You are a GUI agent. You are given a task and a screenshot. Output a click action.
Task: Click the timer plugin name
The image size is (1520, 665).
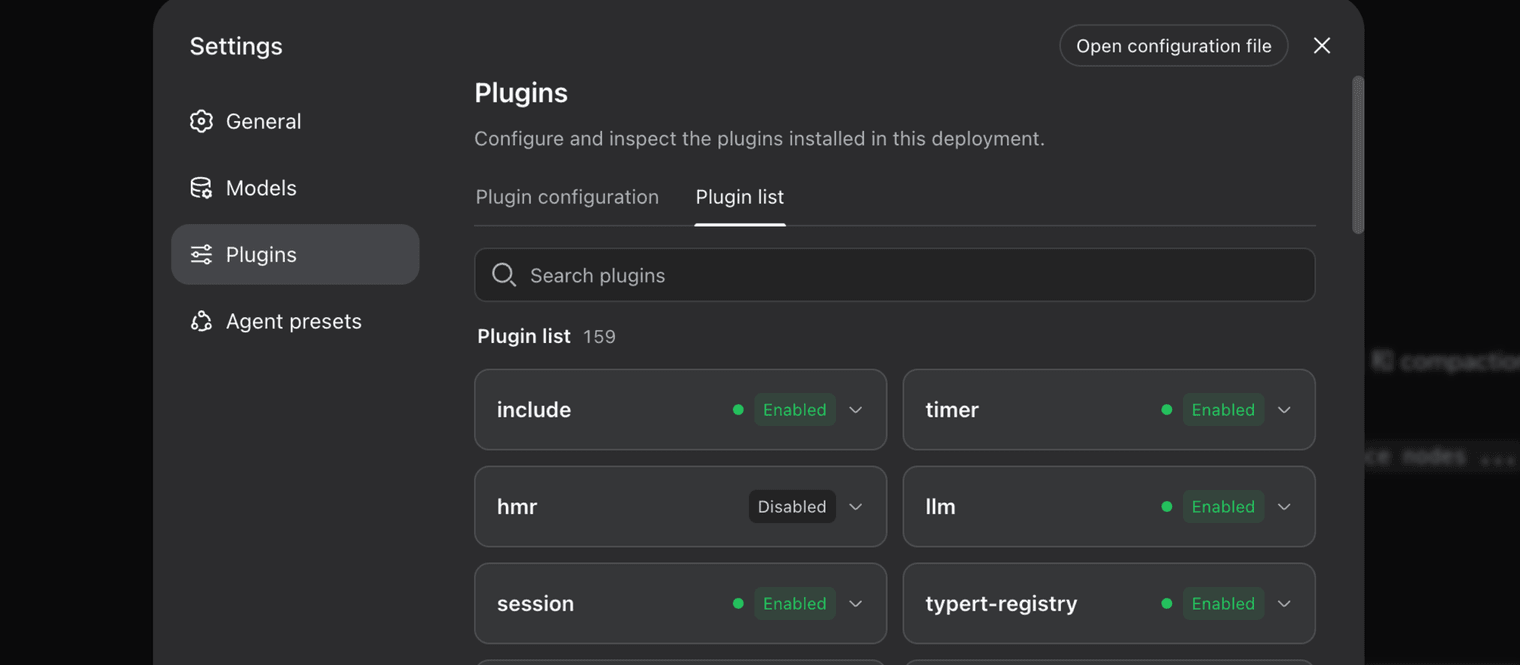click(x=952, y=410)
